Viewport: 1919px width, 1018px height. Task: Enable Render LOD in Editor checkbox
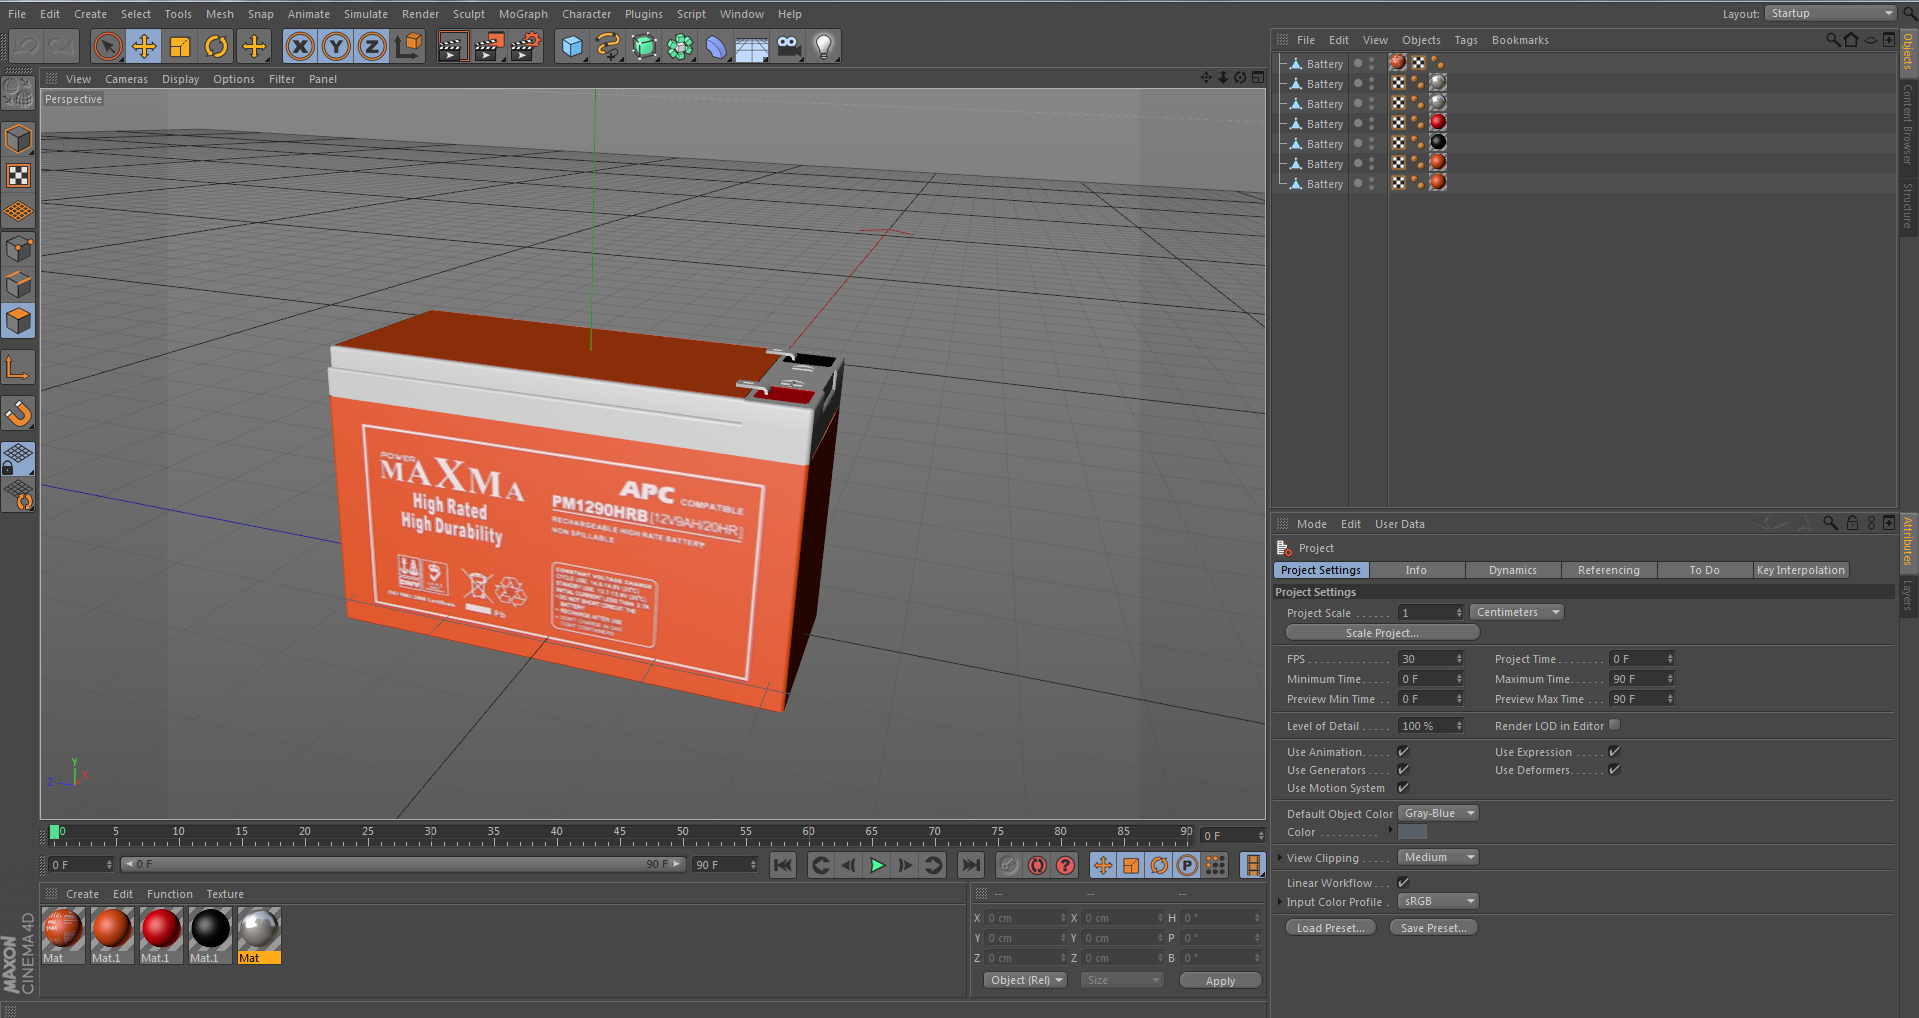(1614, 726)
